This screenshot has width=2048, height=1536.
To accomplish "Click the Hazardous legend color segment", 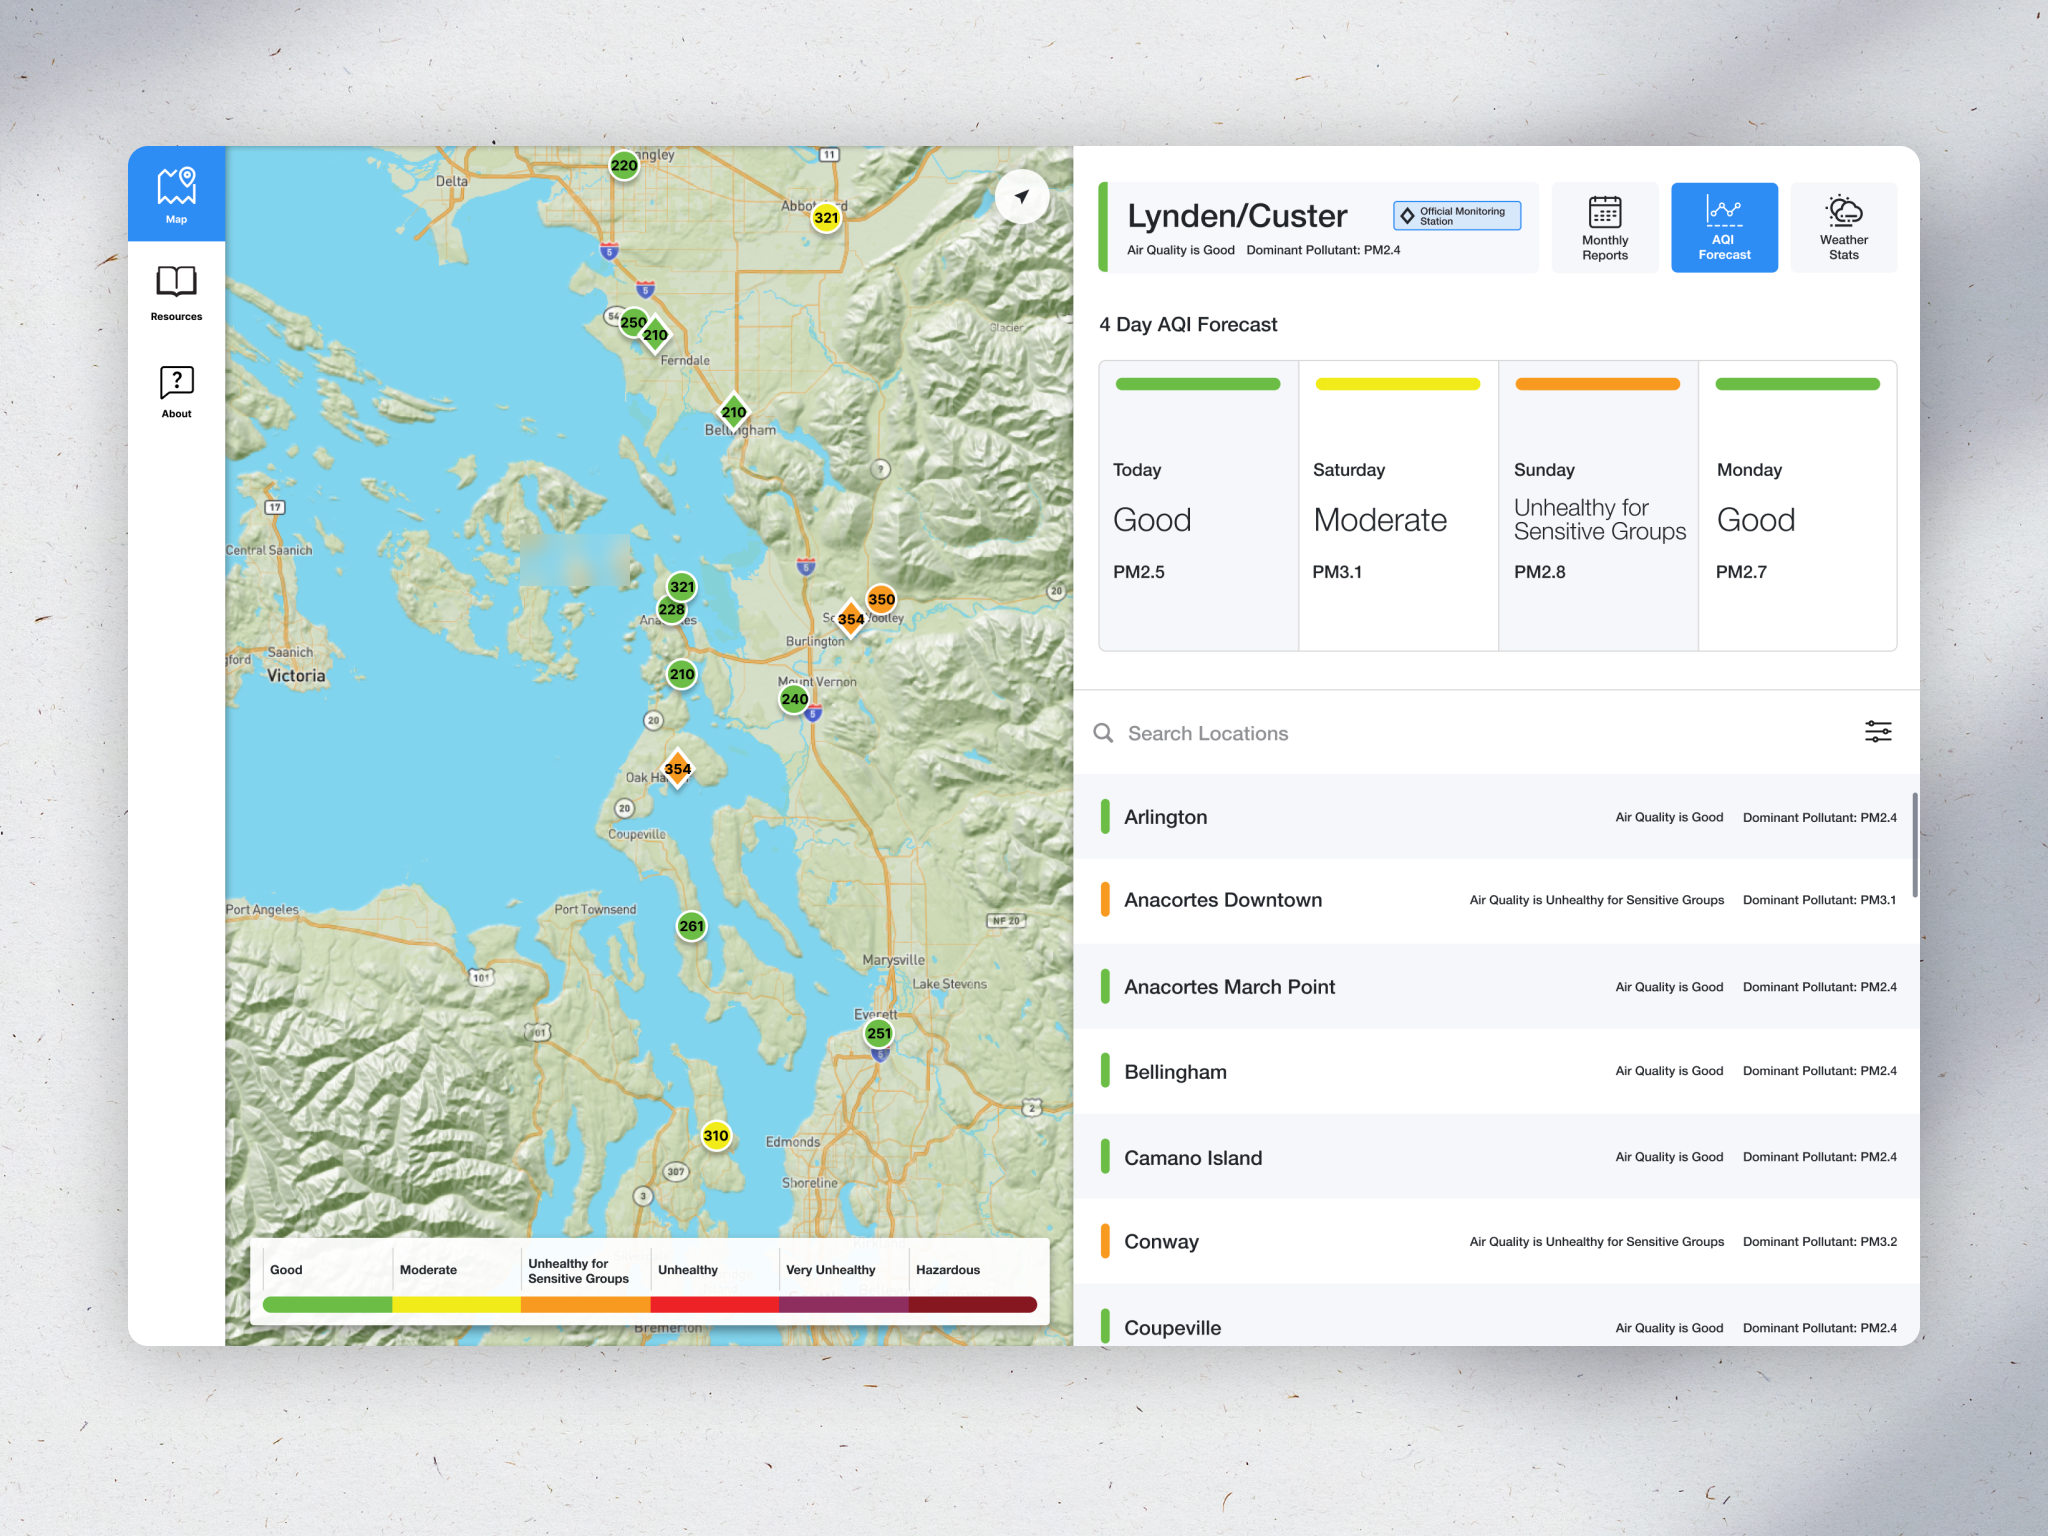I will [x=973, y=1304].
